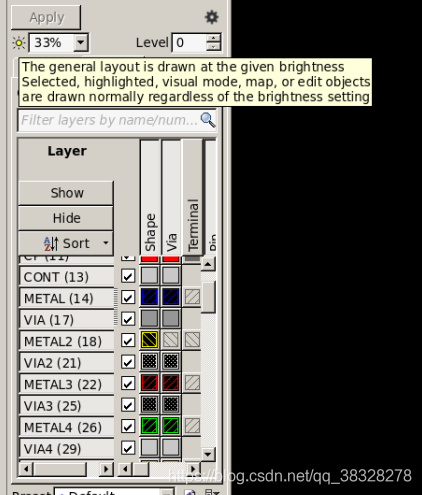Toggle the VIA (17) layer checkbox

tap(128, 319)
